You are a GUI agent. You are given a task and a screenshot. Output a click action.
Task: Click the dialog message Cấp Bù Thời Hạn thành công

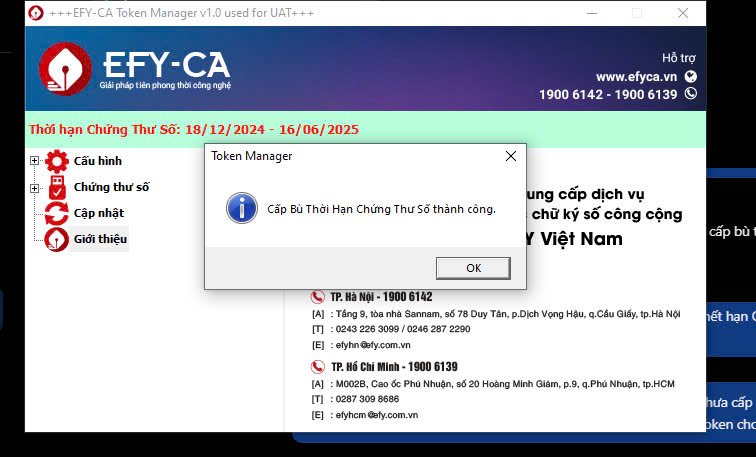pos(381,209)
